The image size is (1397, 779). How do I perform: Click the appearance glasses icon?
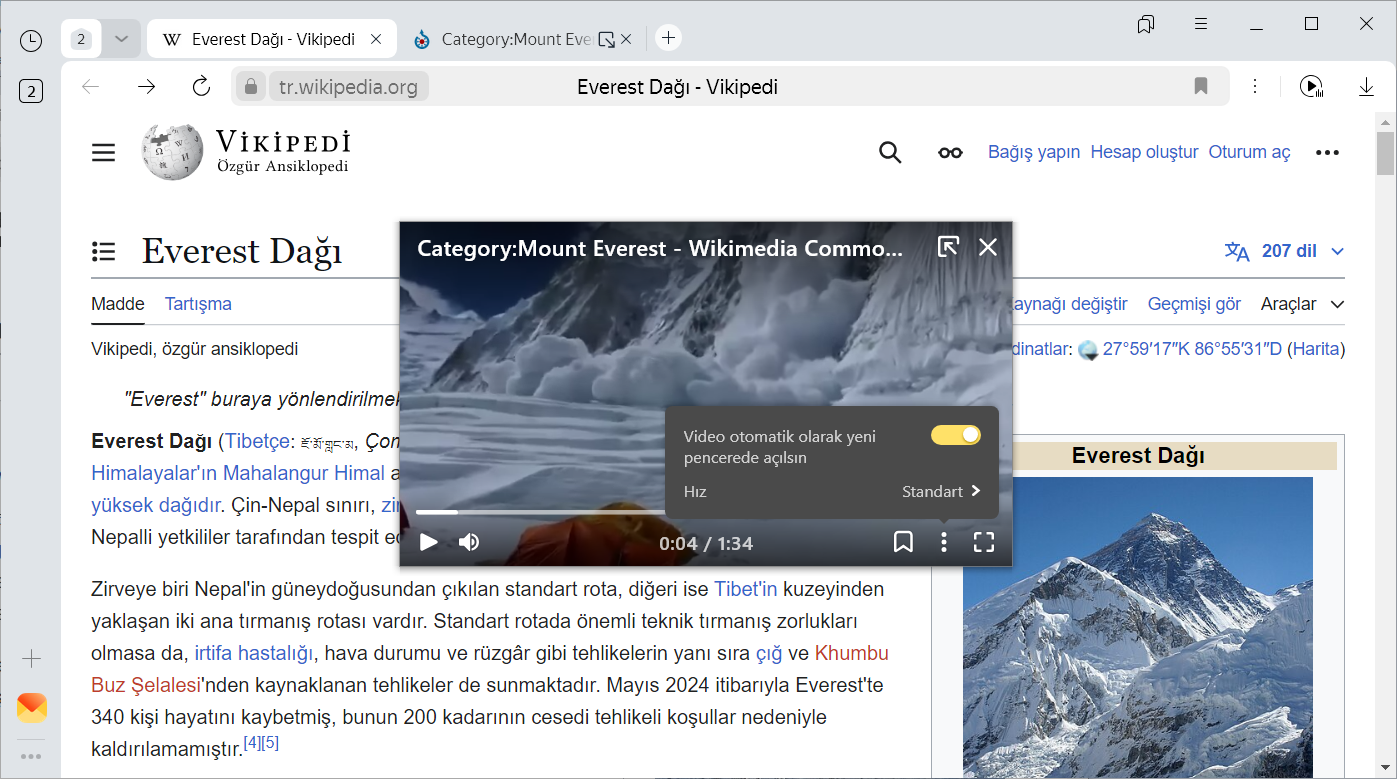tap(950, 152)
